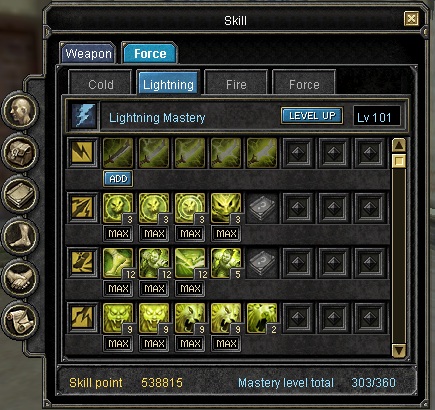Click the Lightning Mastery bolt icon

coord(84,116)
